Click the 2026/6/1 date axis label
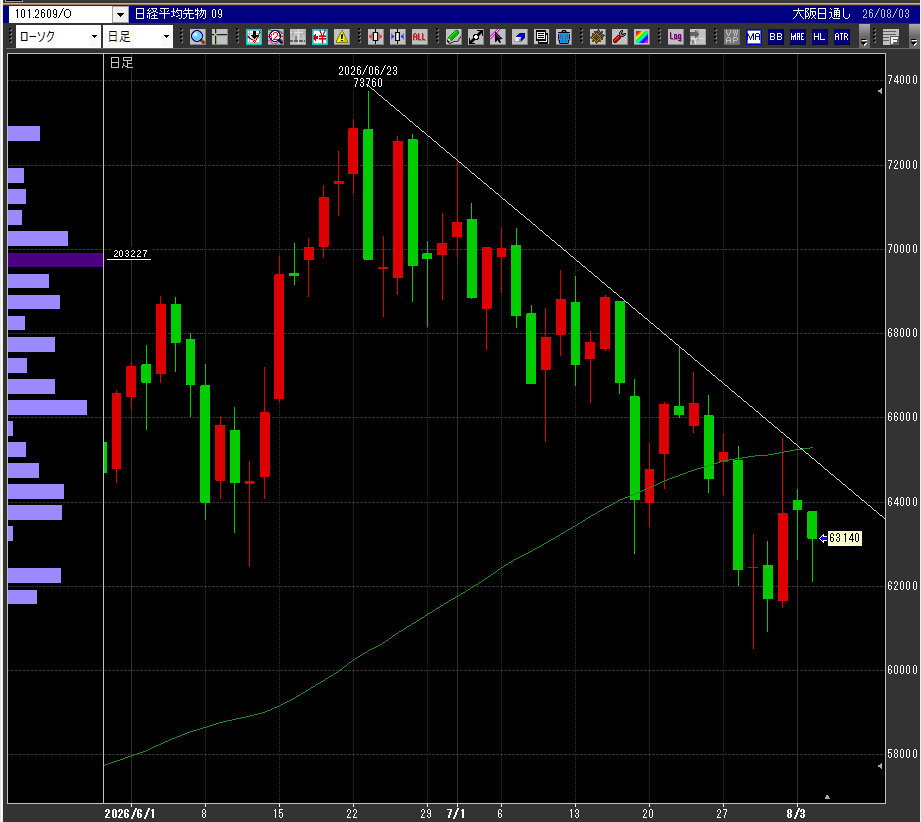The height and width of the screenshot is (822, 921). [130, 814]
